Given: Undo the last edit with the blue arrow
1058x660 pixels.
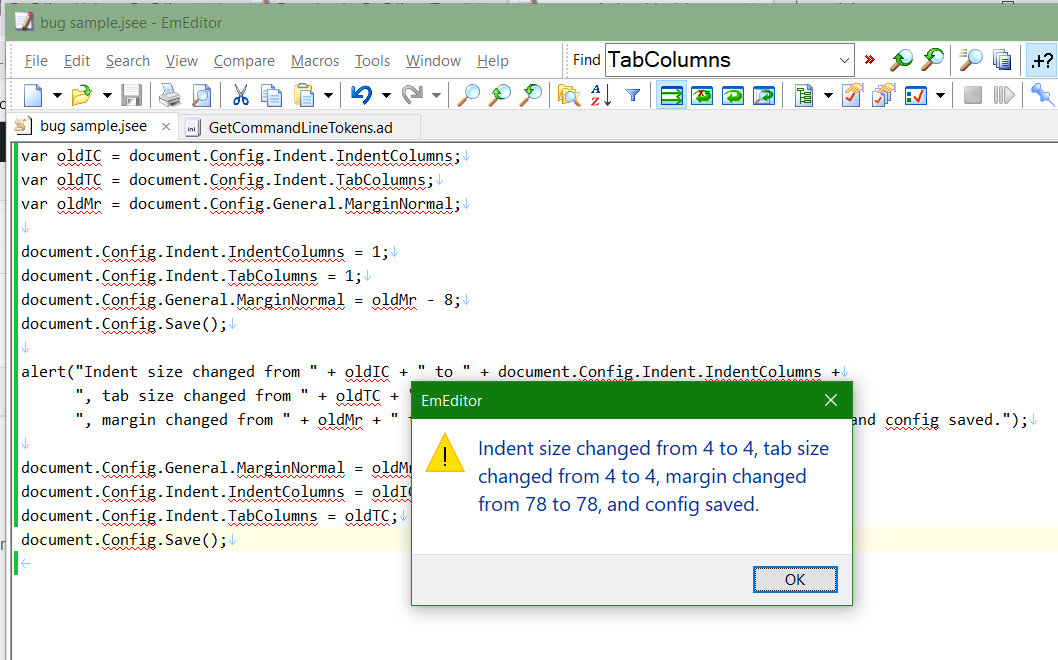Looking at the screenshot, I should click(362, 95).
